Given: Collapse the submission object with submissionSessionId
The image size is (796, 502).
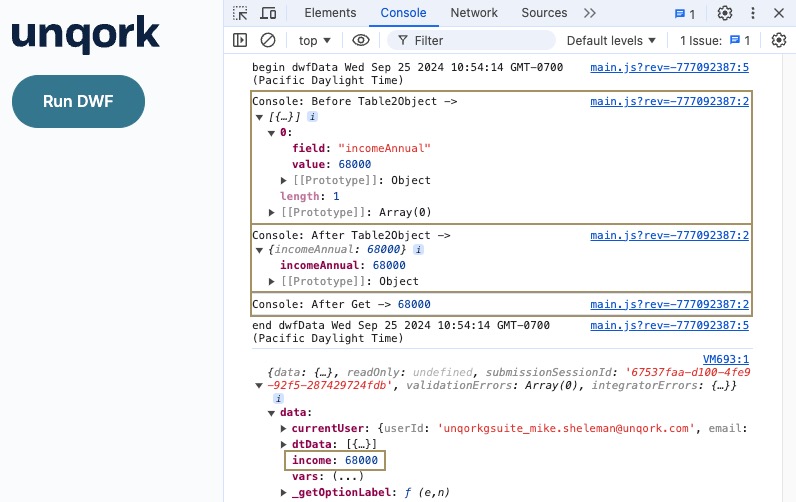Looking at the screenshot, I should [259, 386].
